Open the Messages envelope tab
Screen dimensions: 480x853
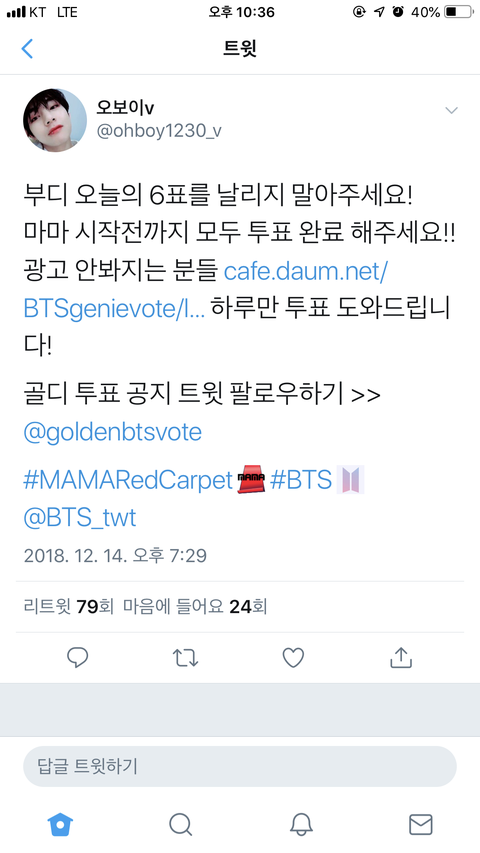click(x=421, y=825)
